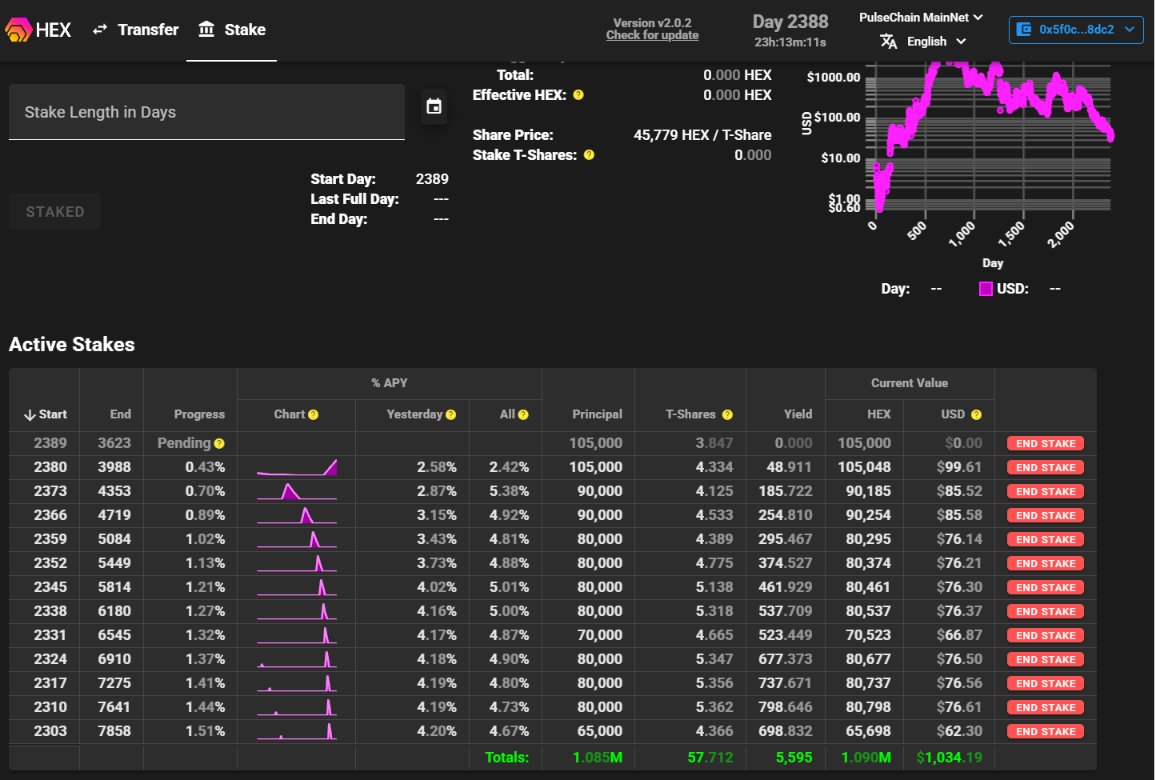Open the 0x5f0c...8dc2 wallet dropdown
Viewport: 1155px width, 780px height.
pos(1075,29)
